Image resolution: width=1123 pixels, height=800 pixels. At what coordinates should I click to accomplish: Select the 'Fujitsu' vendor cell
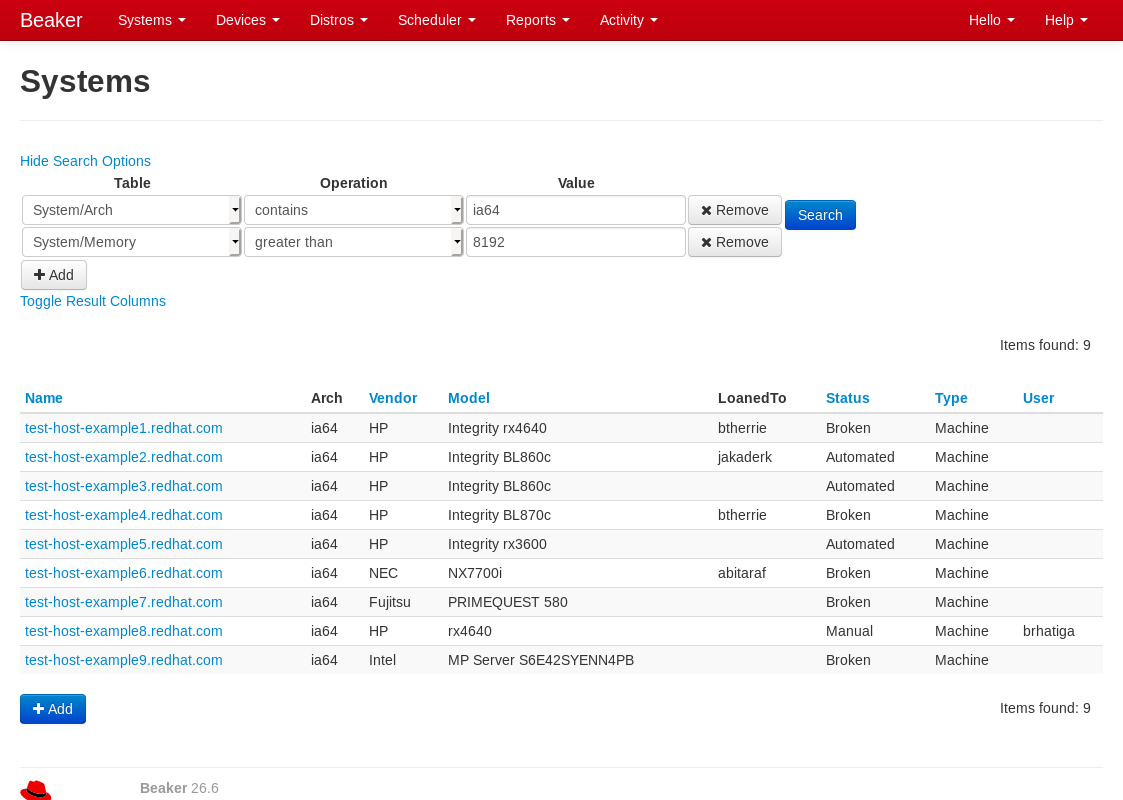tap(390, 602)
